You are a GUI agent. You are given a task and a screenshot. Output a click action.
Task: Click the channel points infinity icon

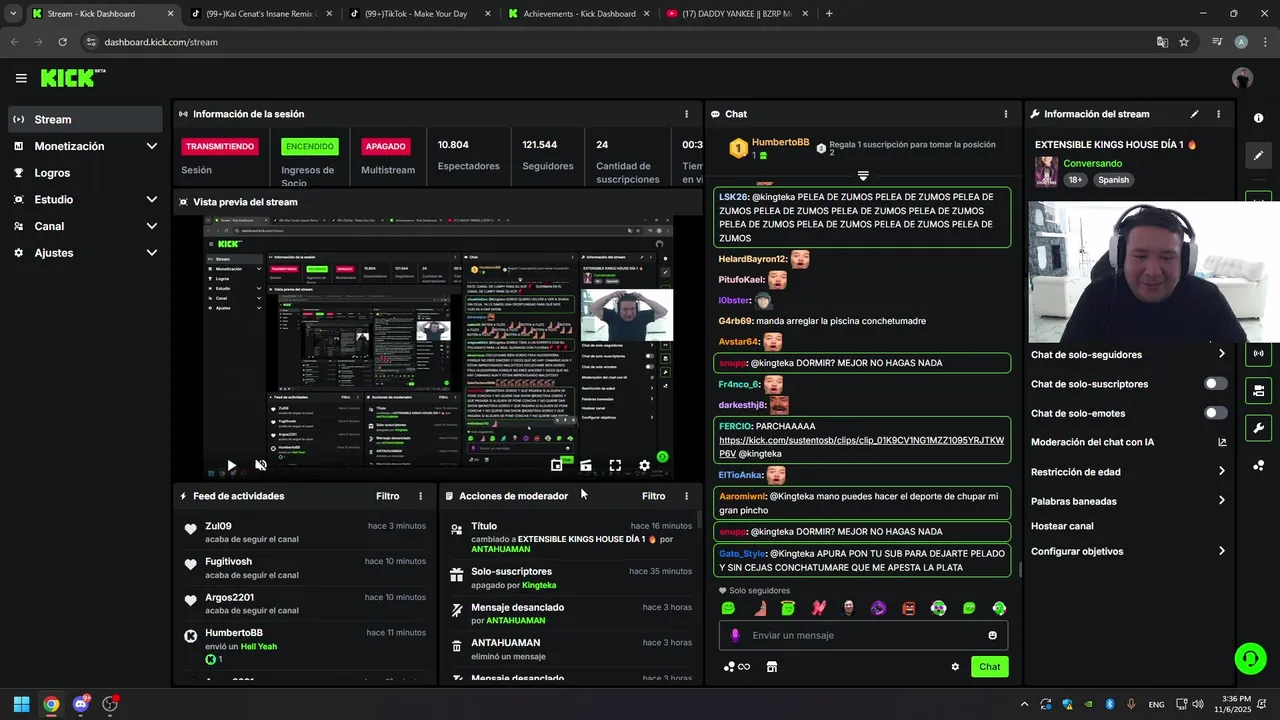[737, 667]
